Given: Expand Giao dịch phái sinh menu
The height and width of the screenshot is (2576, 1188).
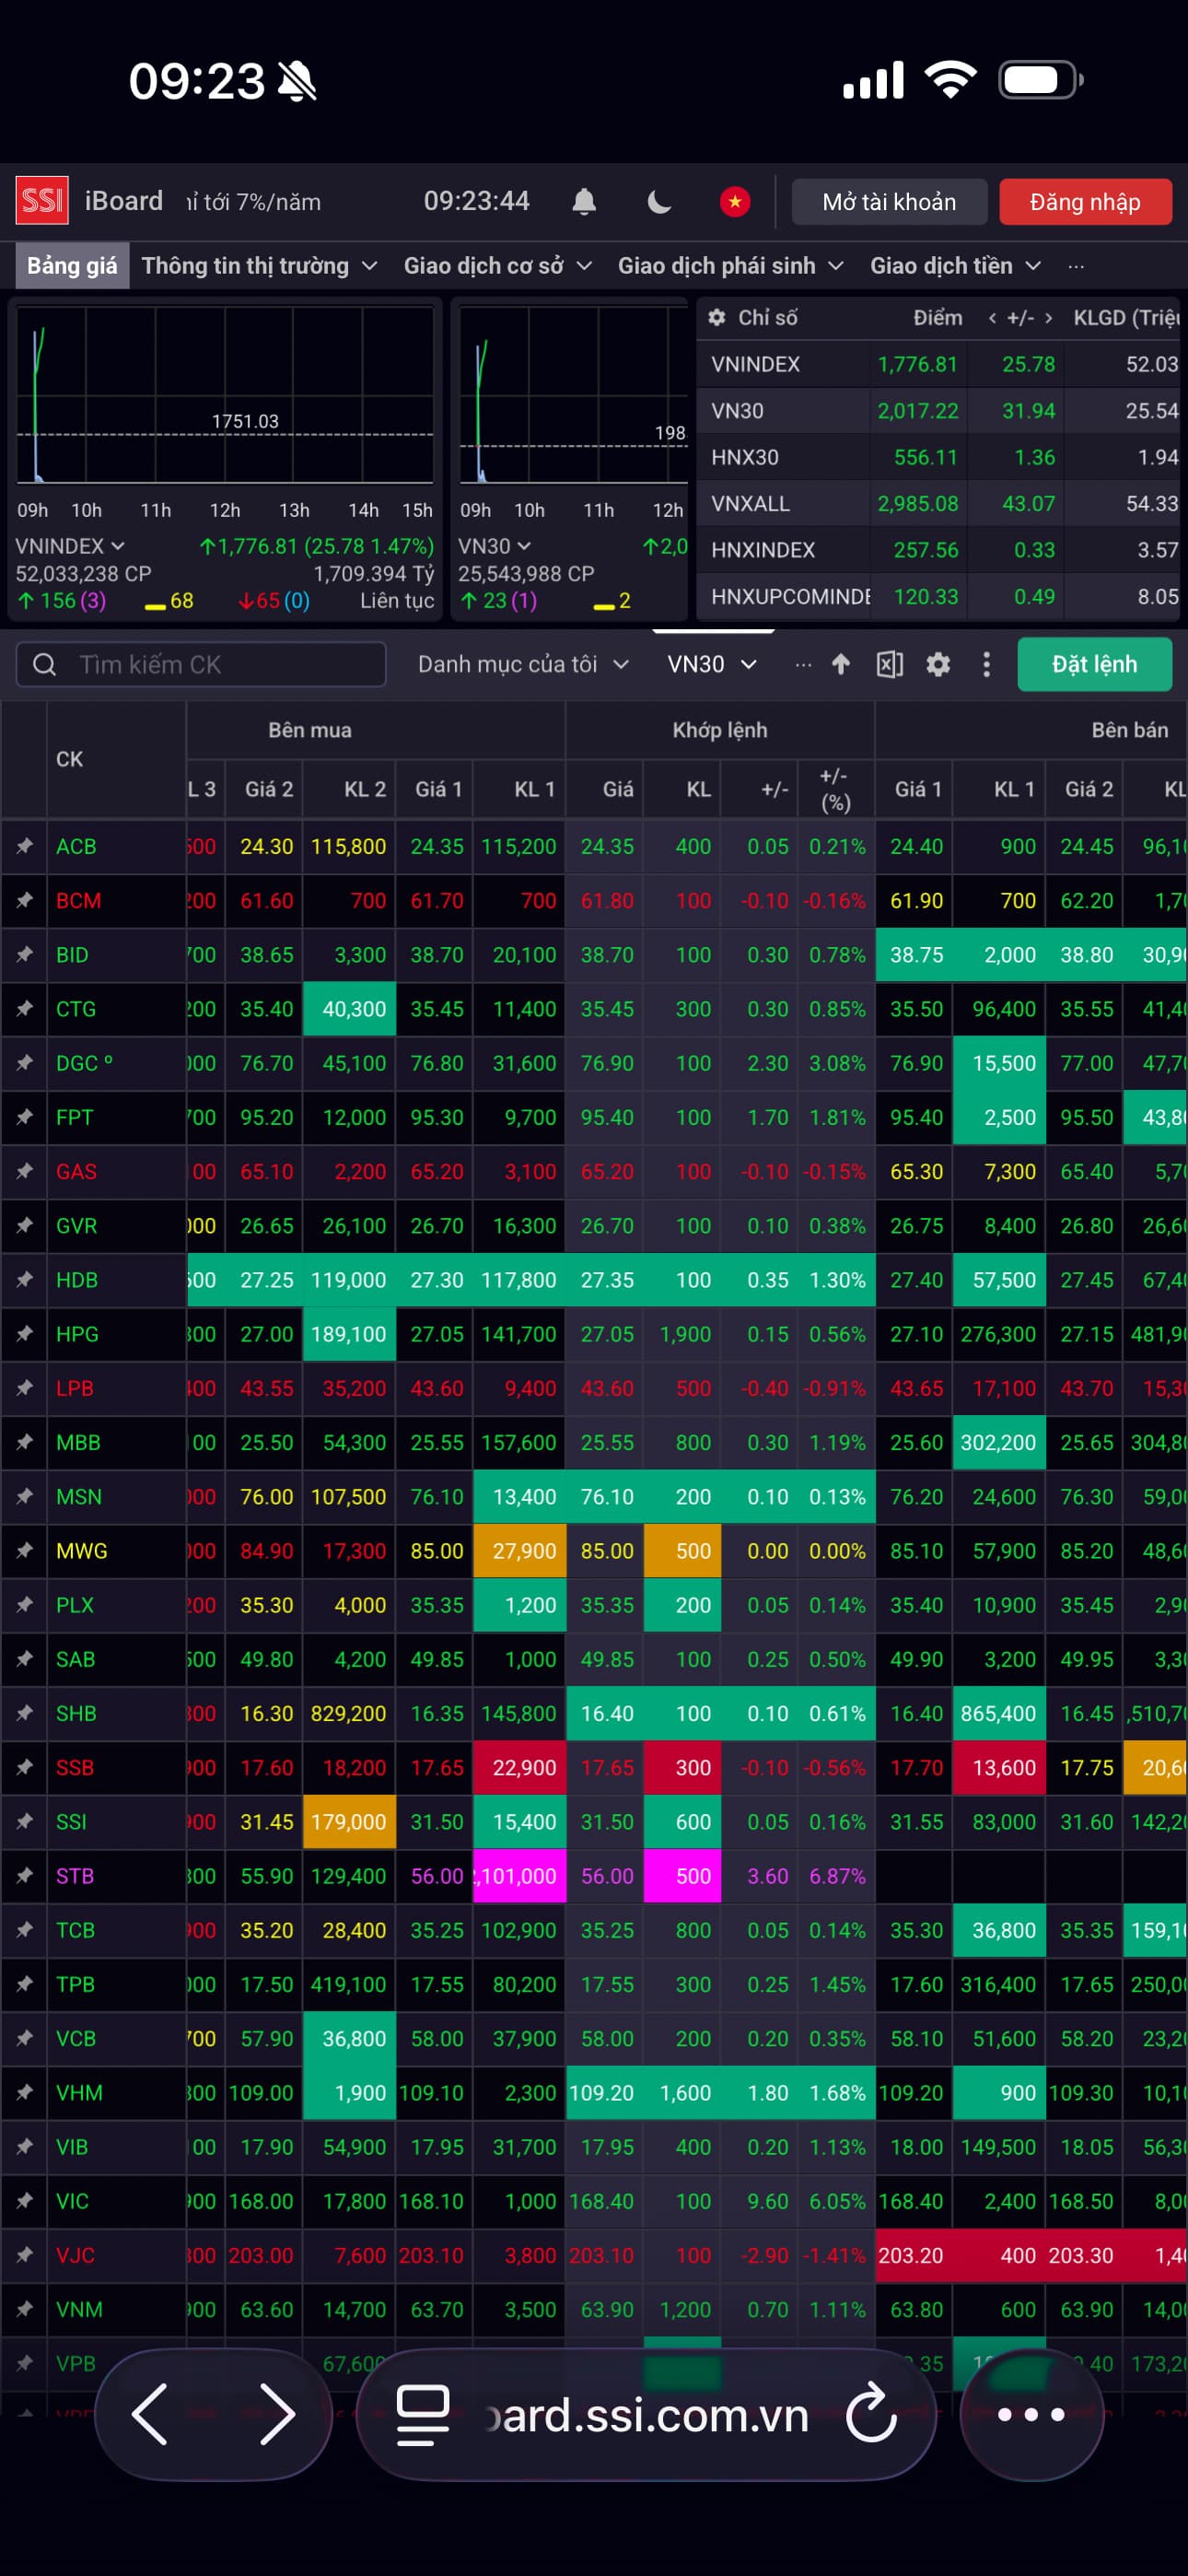Looking at the screenshot, I should 730,266.
